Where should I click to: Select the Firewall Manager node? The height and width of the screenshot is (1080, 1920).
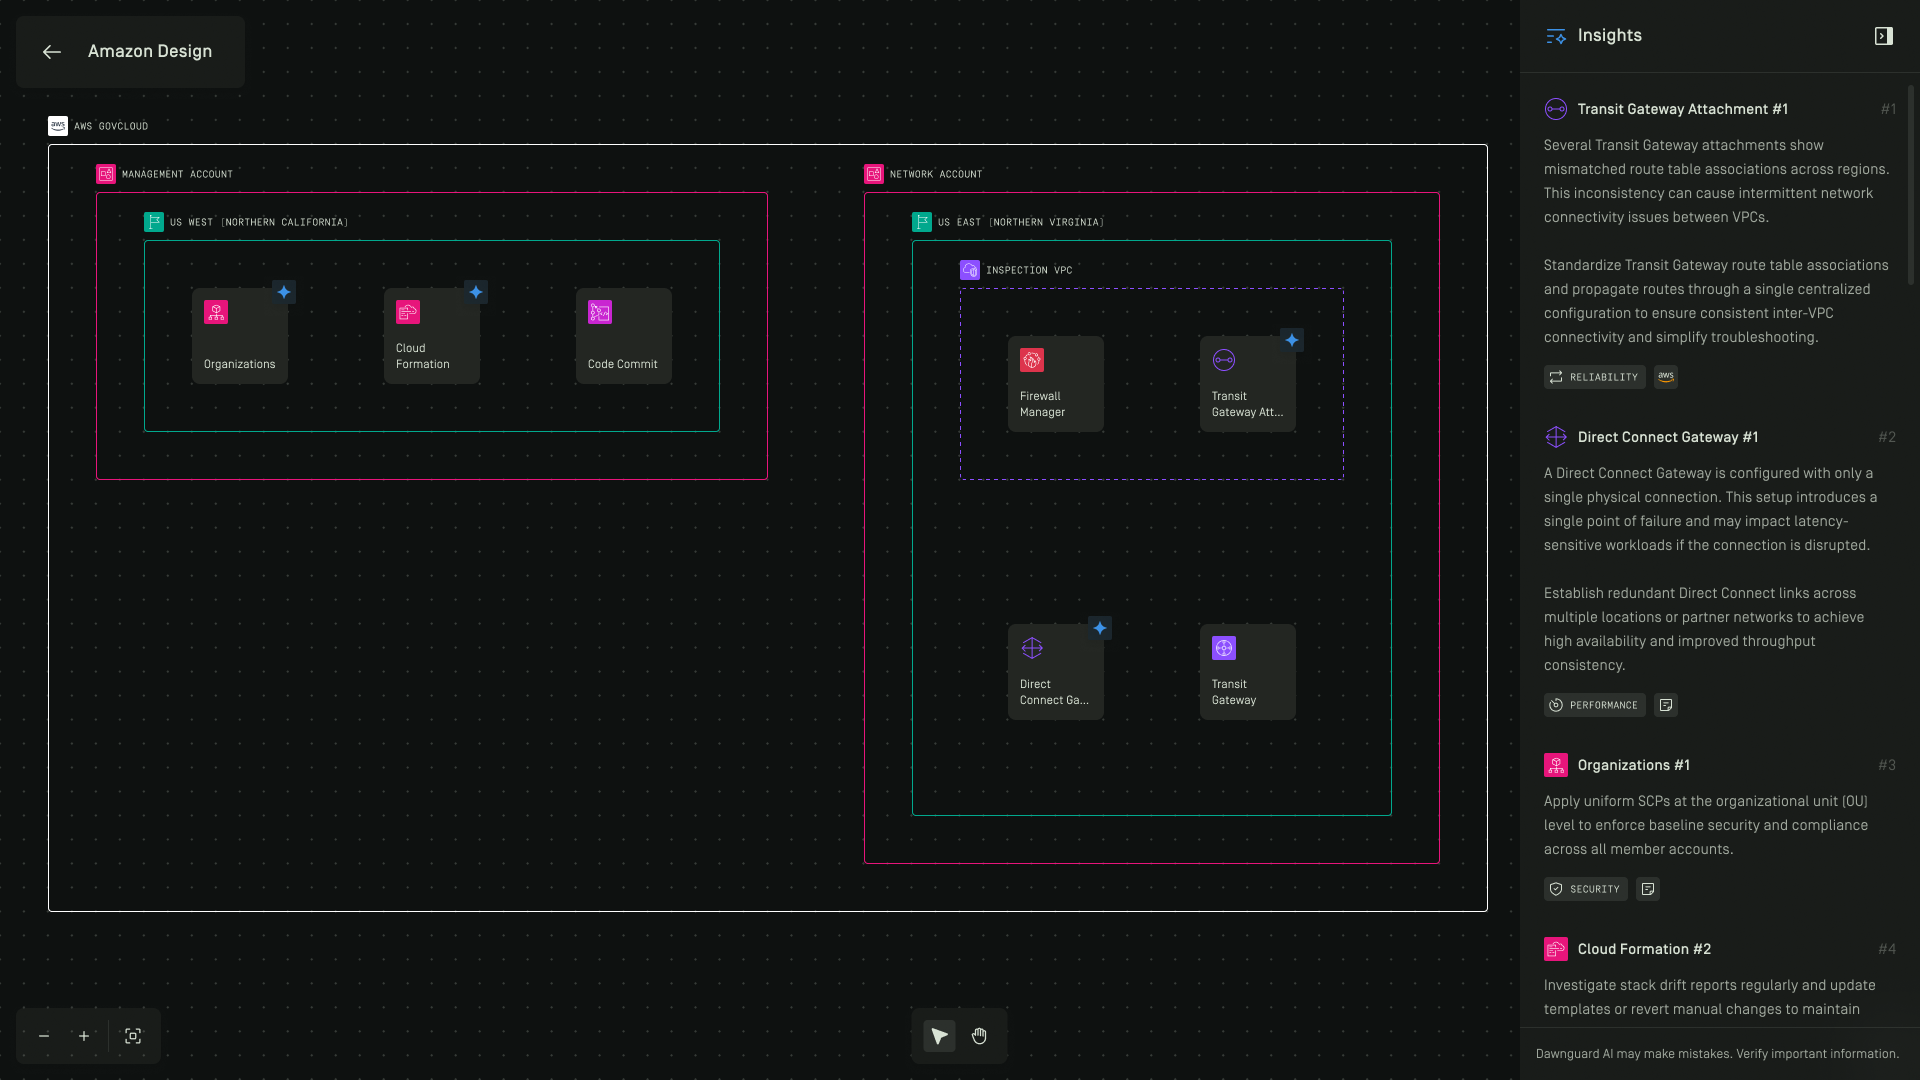[x=1055, y=385]
